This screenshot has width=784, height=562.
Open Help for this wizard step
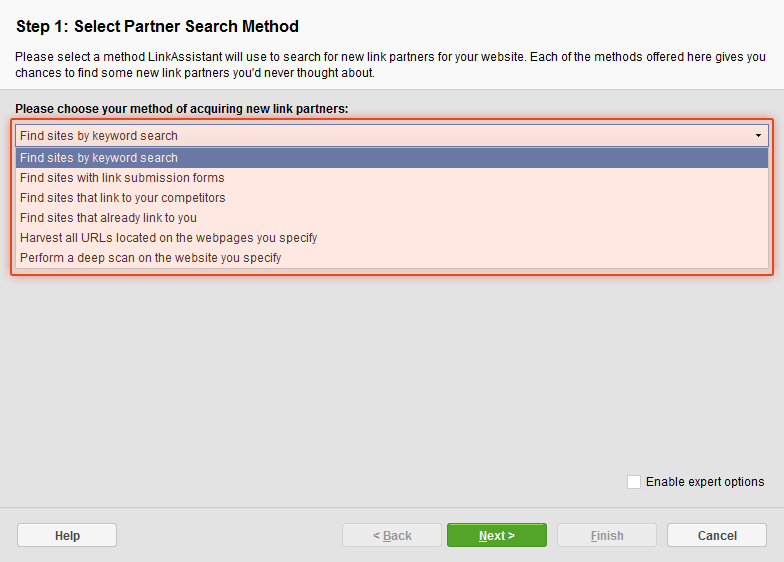(67, 535)
